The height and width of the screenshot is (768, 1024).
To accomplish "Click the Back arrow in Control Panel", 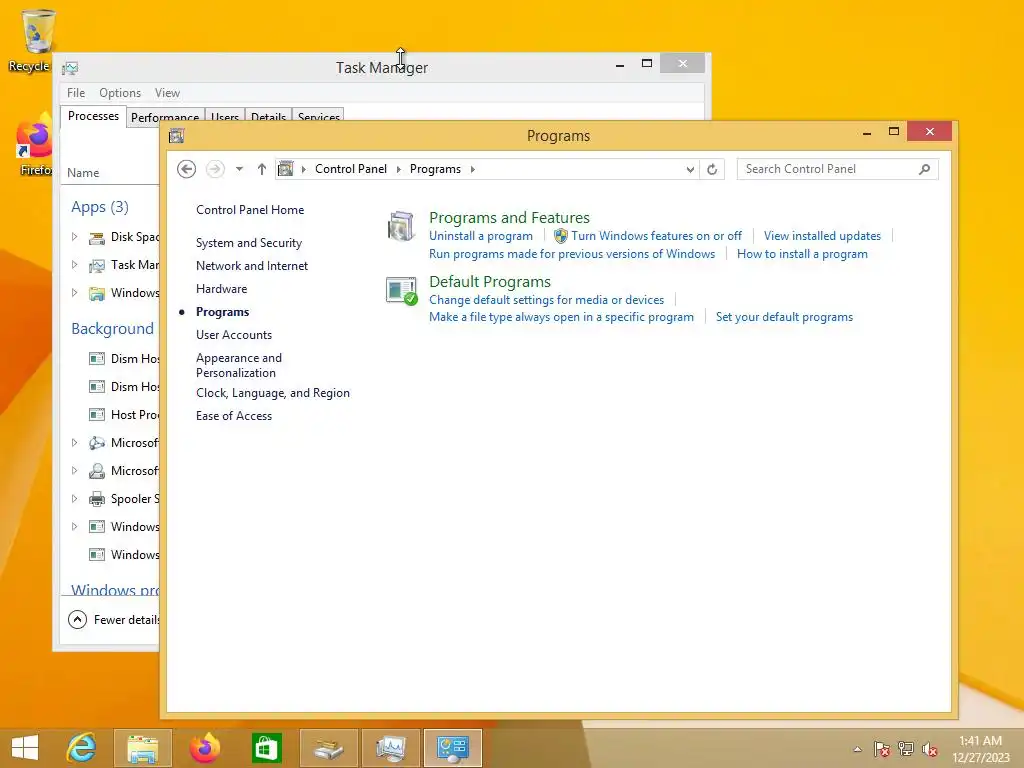I will coord(187,169).
